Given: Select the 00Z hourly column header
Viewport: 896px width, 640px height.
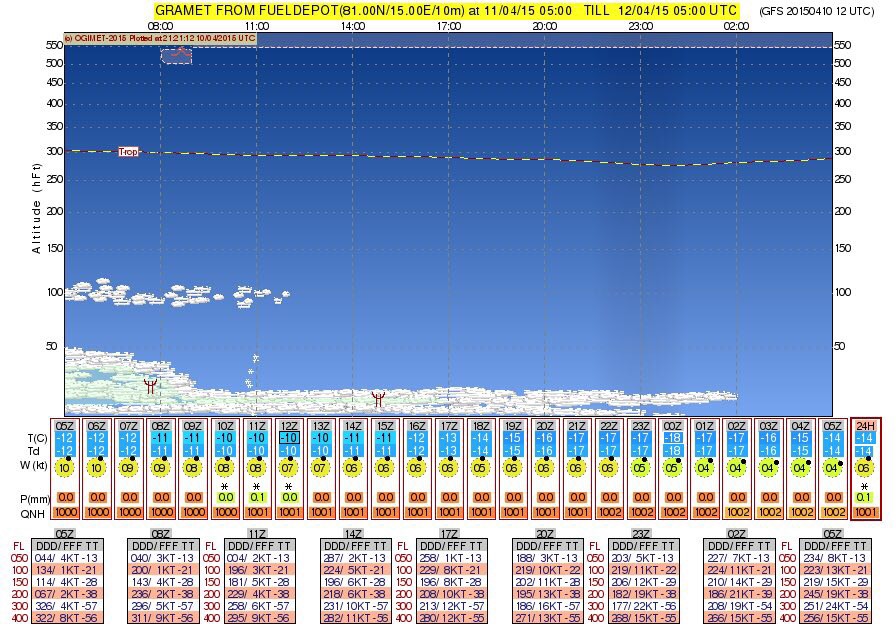Looking at the screenshot, I should click(x=672, y=425).
